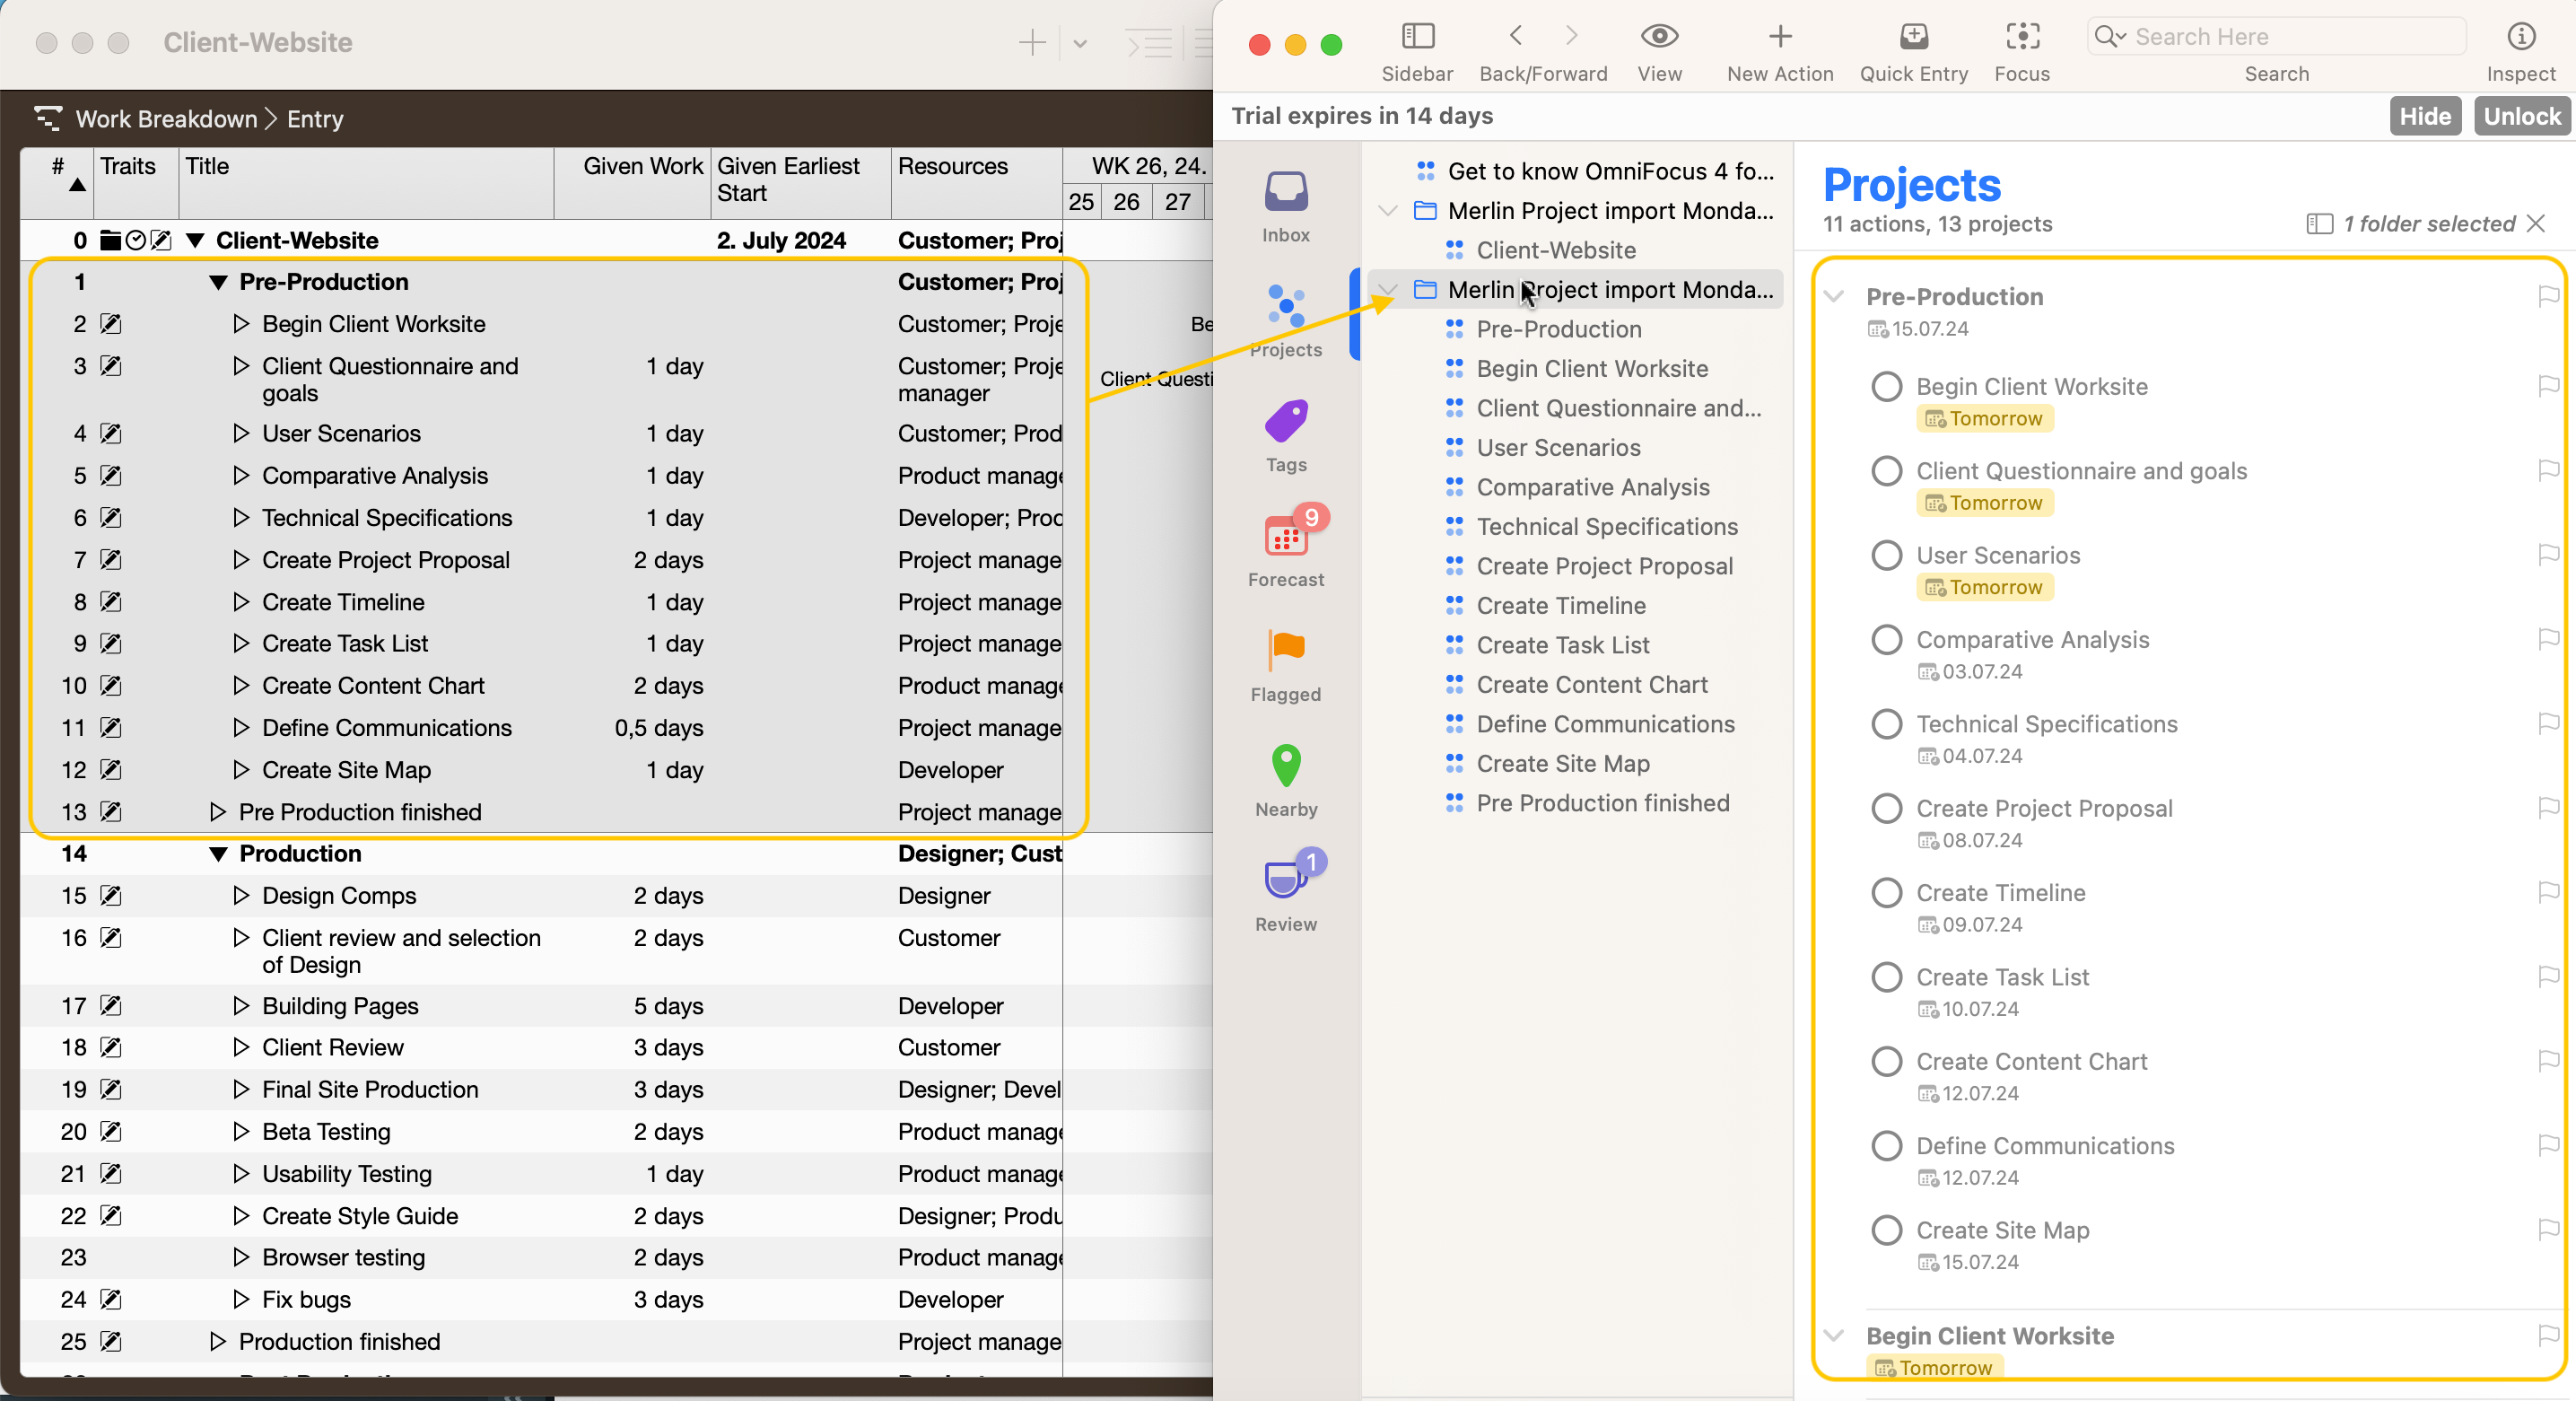Flag the Begin Client Worksite action

tap(2548, 386)
